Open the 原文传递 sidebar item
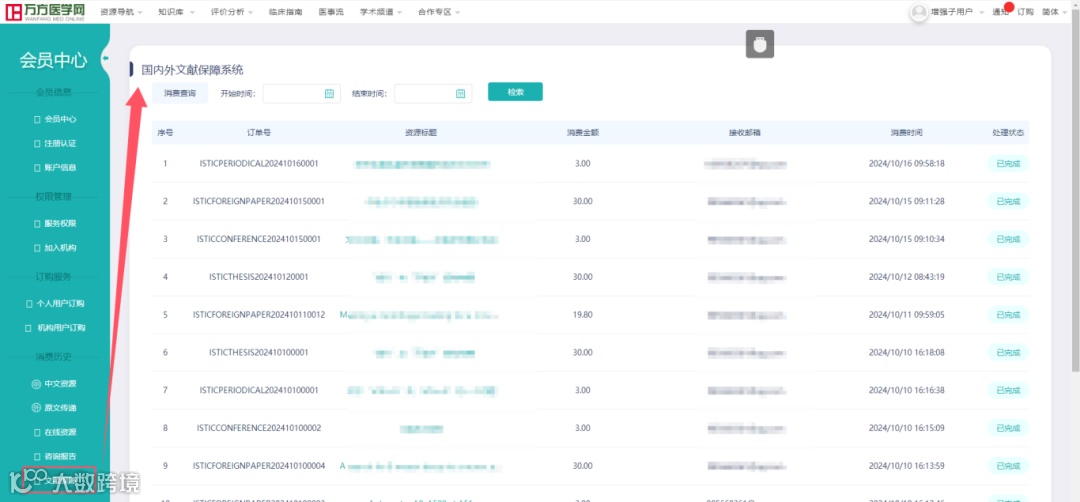The height and width of the screenshot is (502, 1080). click(x=54, y=408)
